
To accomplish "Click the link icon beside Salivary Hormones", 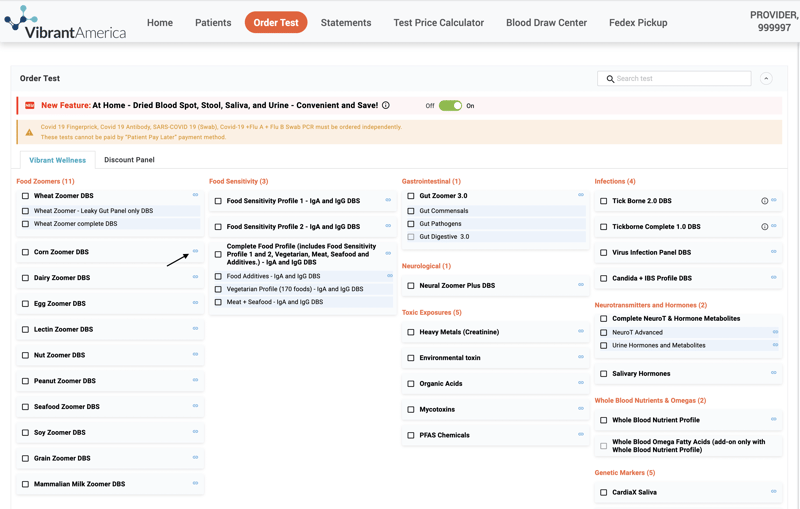I will tap(774, 373).
